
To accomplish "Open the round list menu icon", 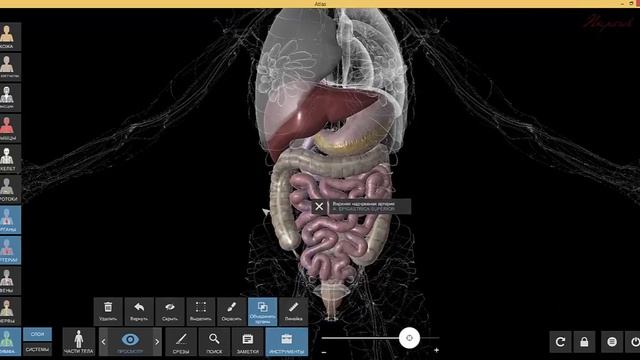I will click(612, 342).
